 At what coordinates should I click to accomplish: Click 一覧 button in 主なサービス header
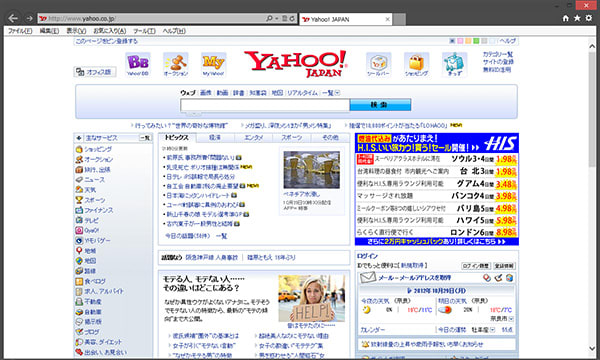click(x=145, y=138)
